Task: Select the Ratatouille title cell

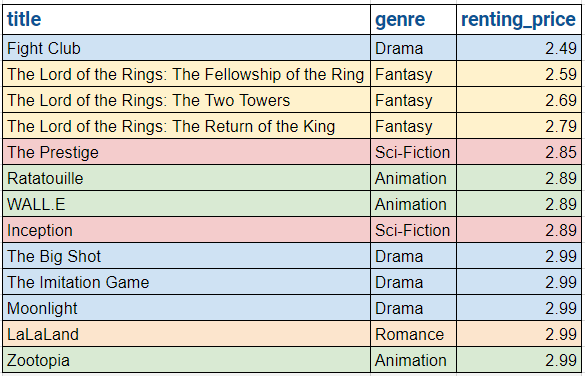Action: [187, 178]
